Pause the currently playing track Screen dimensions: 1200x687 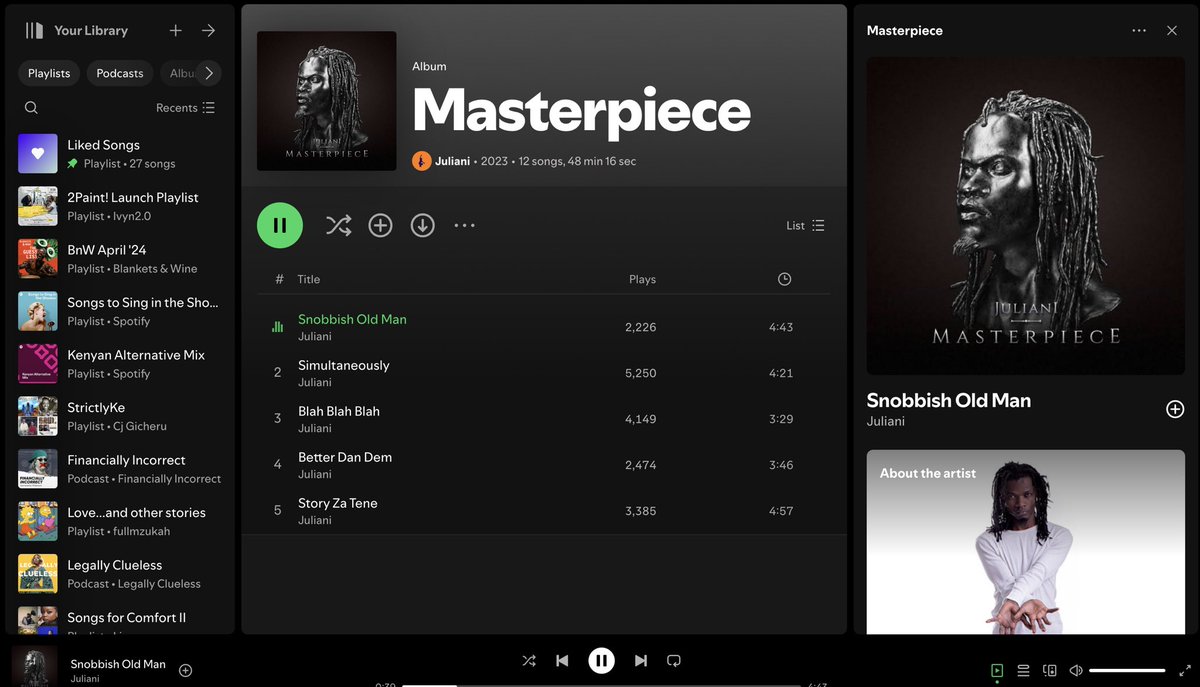tap(601, 660)
